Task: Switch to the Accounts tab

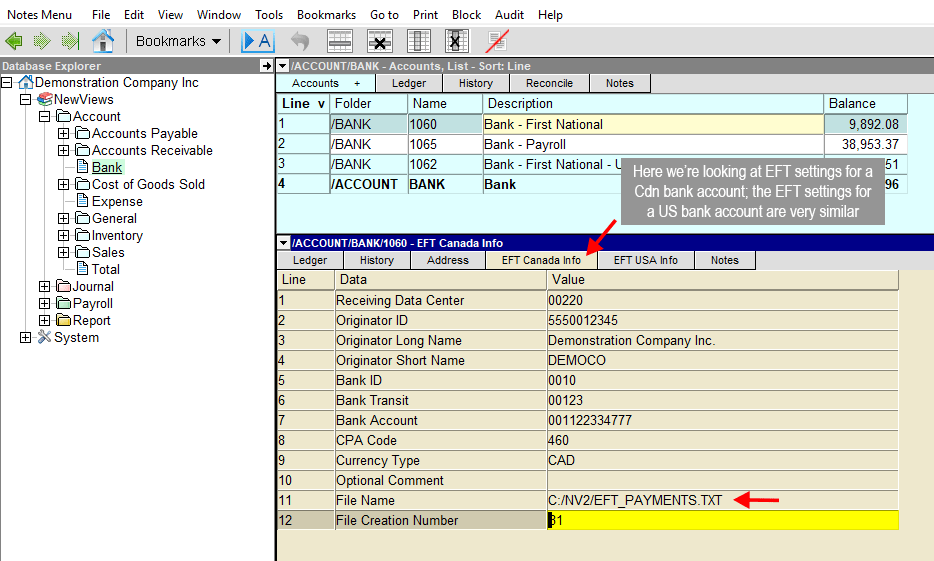Action: tap(325, 83)
